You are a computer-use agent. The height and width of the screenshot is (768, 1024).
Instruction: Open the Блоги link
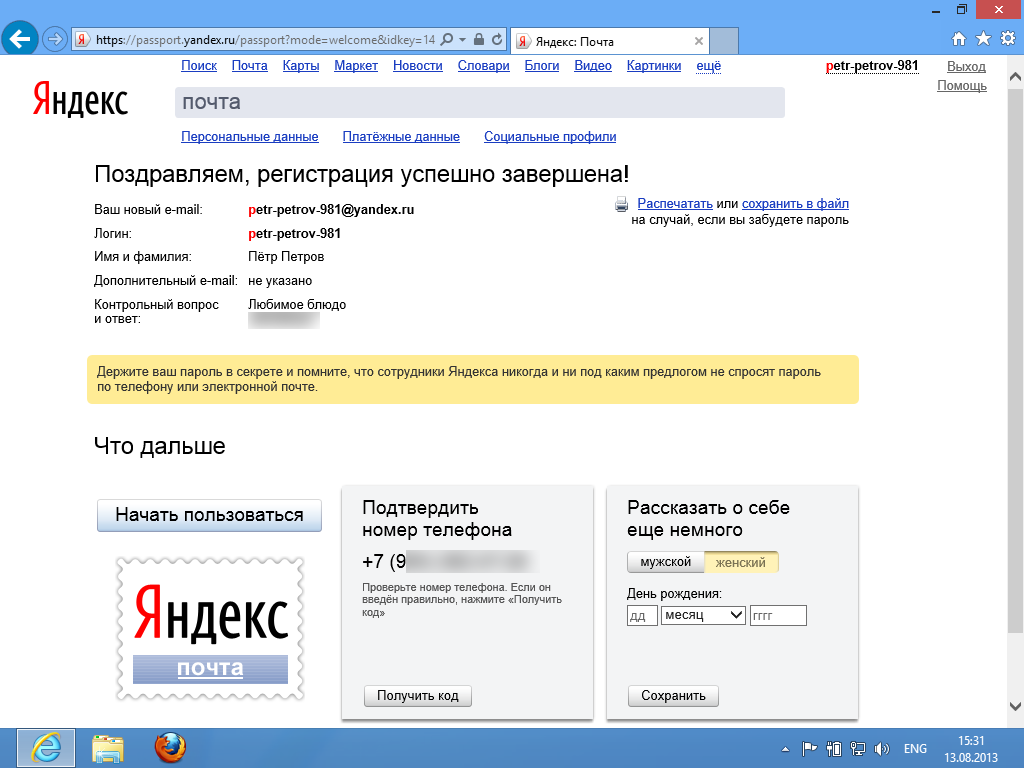click(541, 65)
